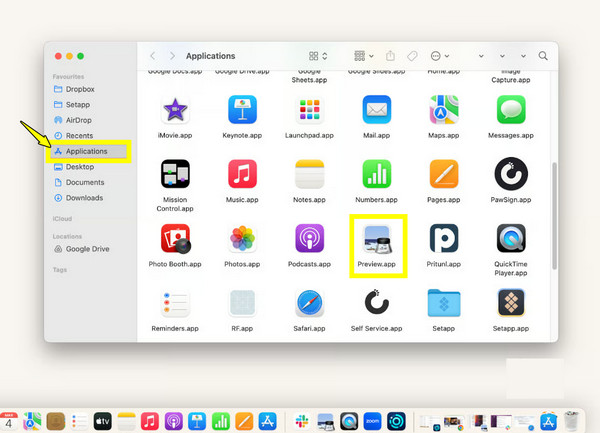Open the iMovie.app icon
The height and width of the screenshot is (433, 600).
(x=175, y=110)
